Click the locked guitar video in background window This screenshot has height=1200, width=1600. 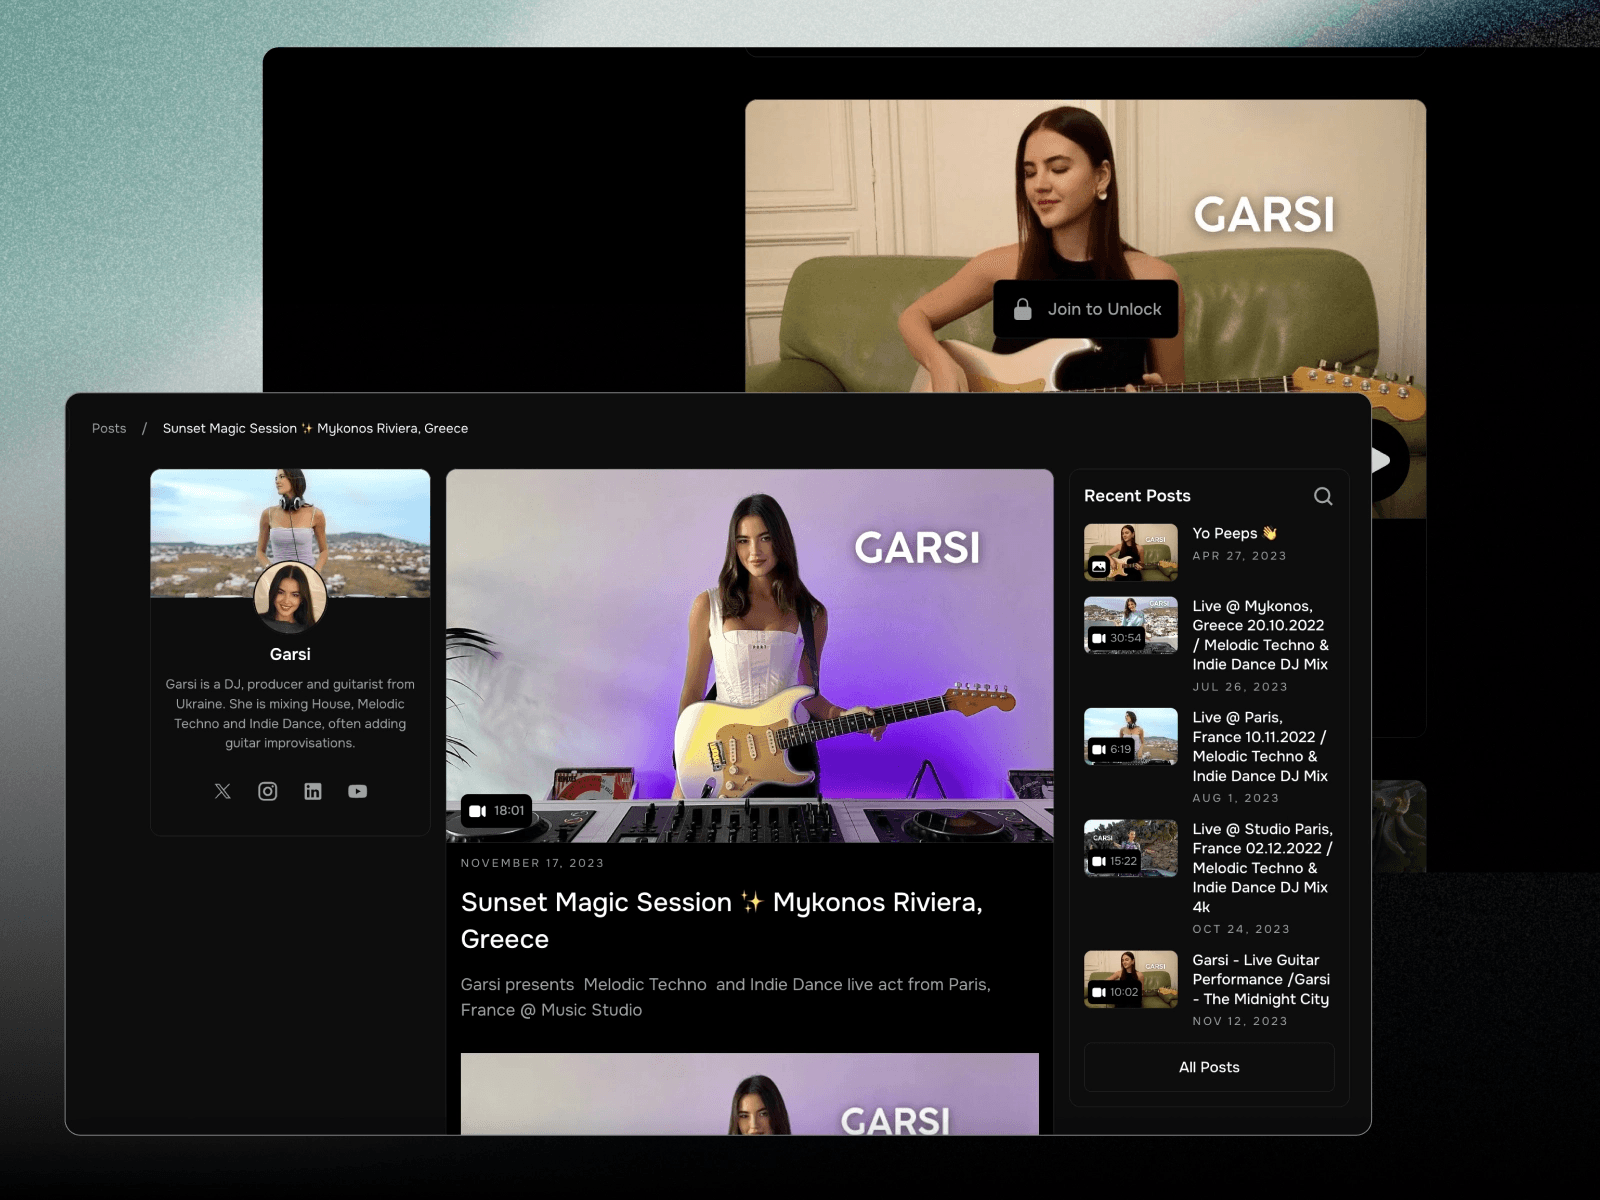(1085, 245)
